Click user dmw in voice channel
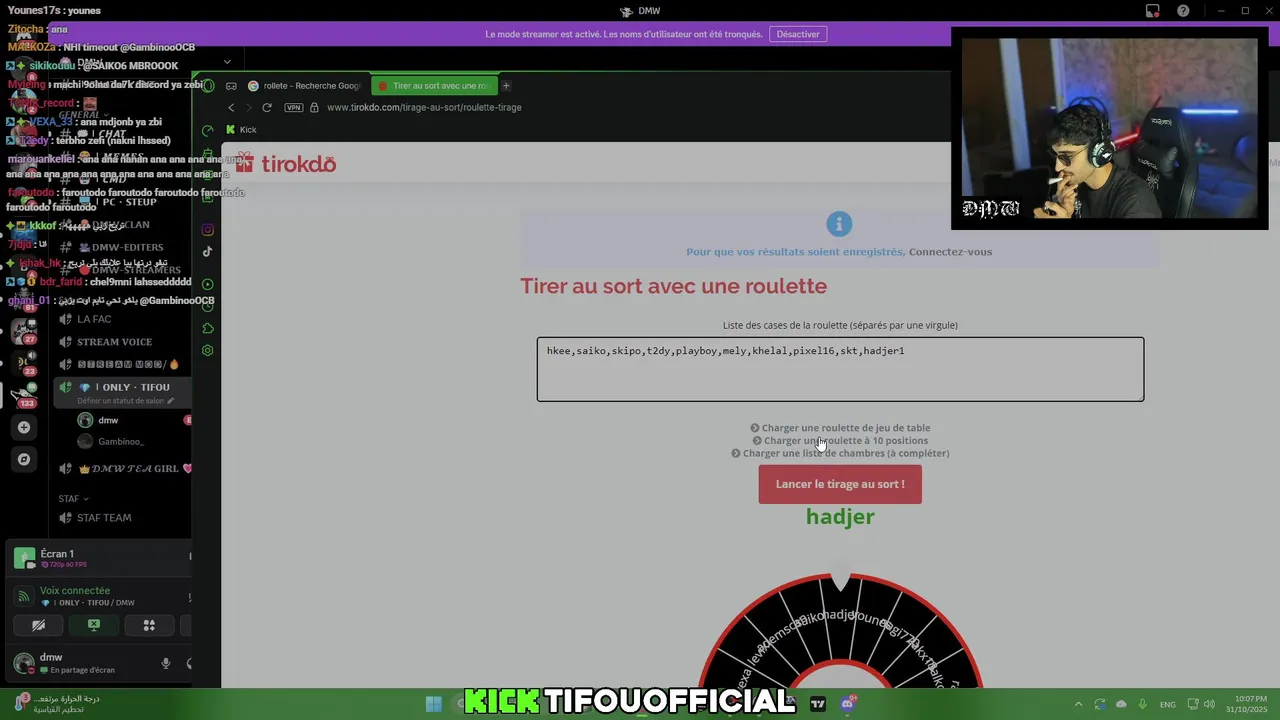The image size is (1280, 720). pyautogui.click(x=108, y=420)
